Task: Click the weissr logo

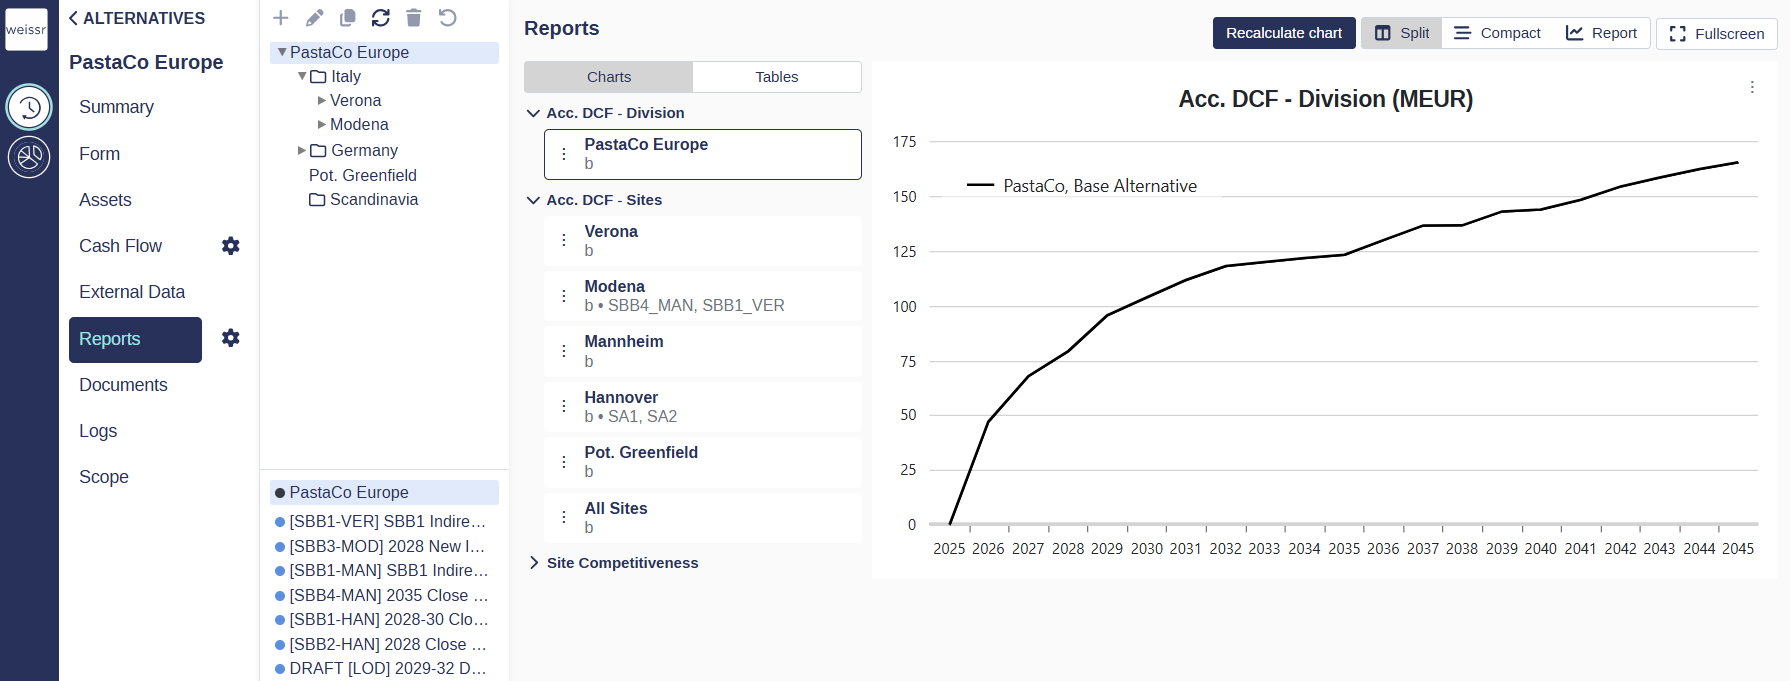Action: pos(26,29)
